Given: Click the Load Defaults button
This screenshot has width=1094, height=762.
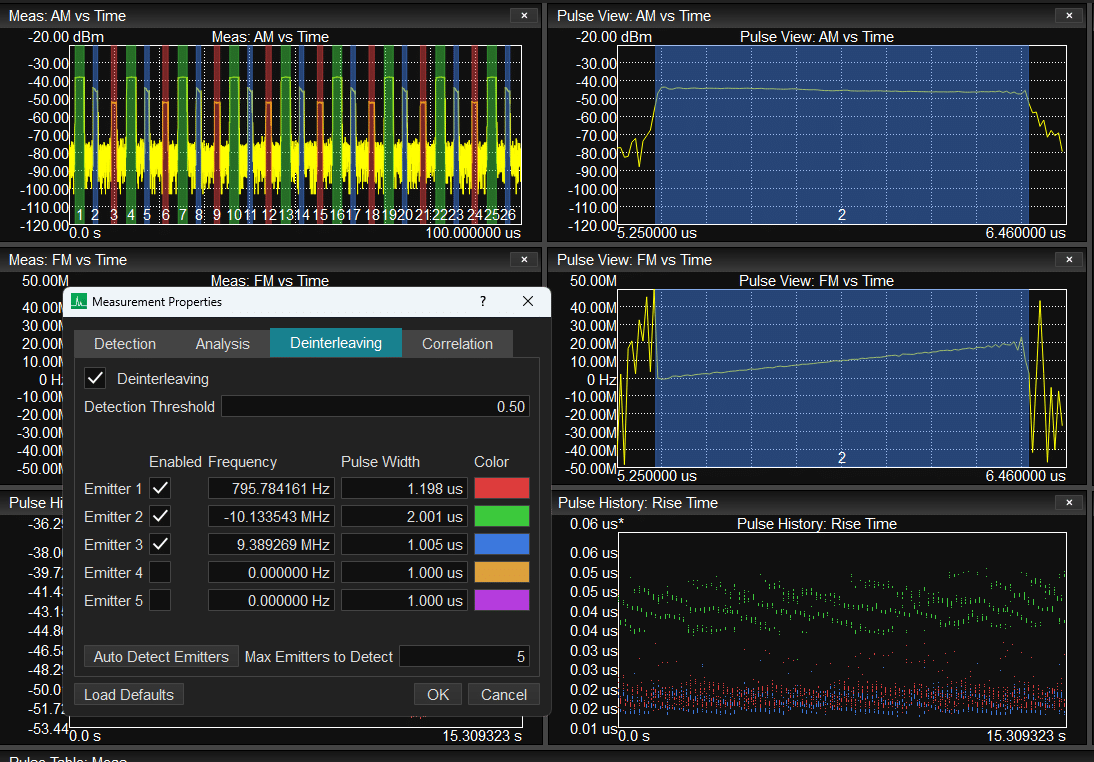Looking at the screenshot, I should 129,694.
